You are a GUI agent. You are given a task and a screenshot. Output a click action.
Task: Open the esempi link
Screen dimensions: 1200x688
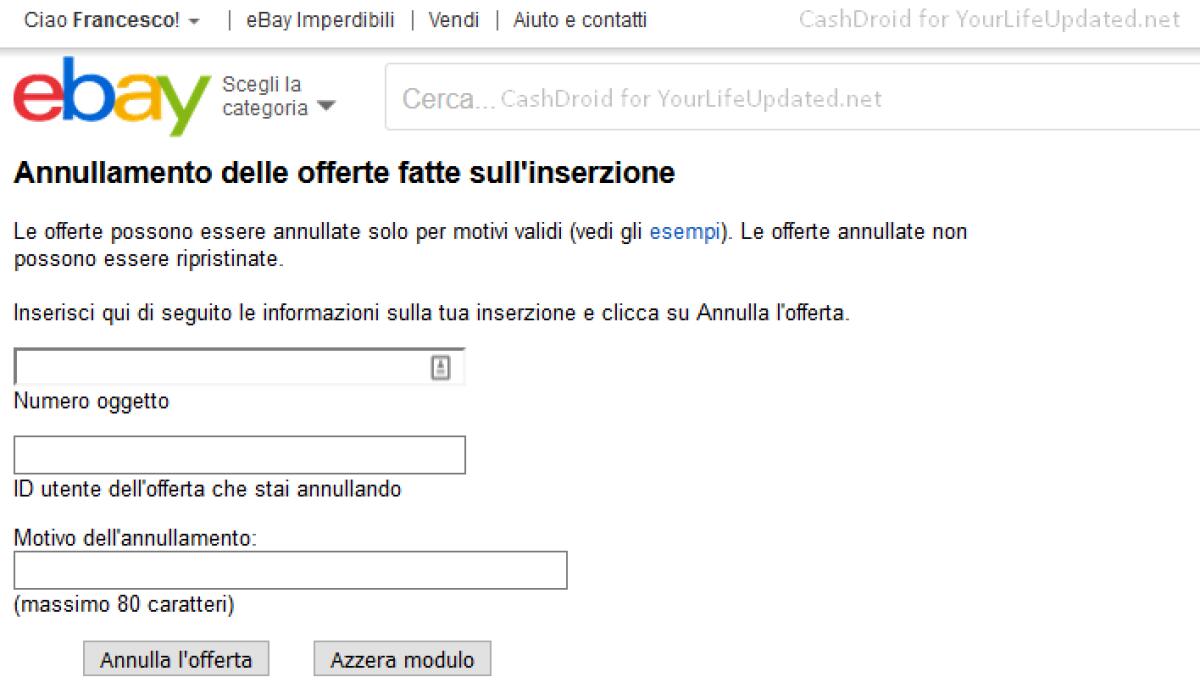tap(684, 231)
